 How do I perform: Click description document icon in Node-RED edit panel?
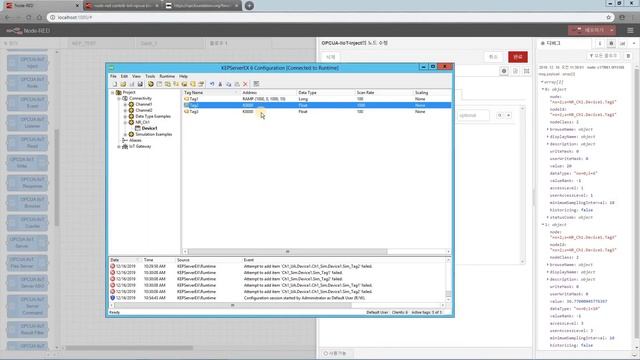click(x=516, y=71)
